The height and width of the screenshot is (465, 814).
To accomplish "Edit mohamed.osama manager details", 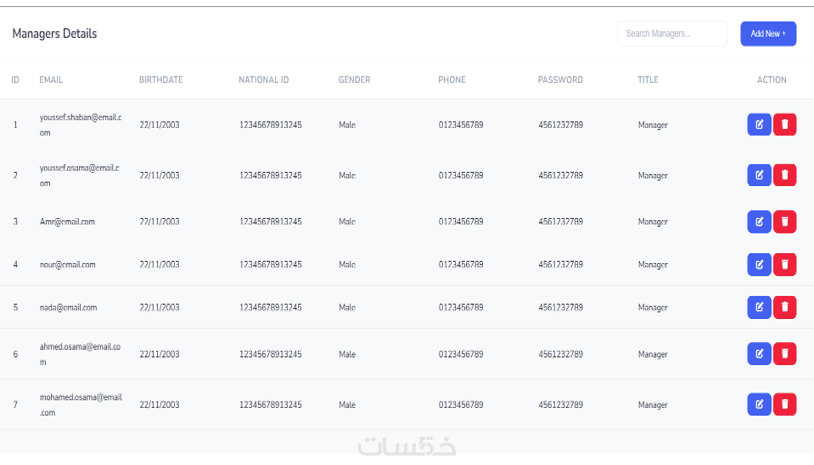I will click(x=759, y=404).
